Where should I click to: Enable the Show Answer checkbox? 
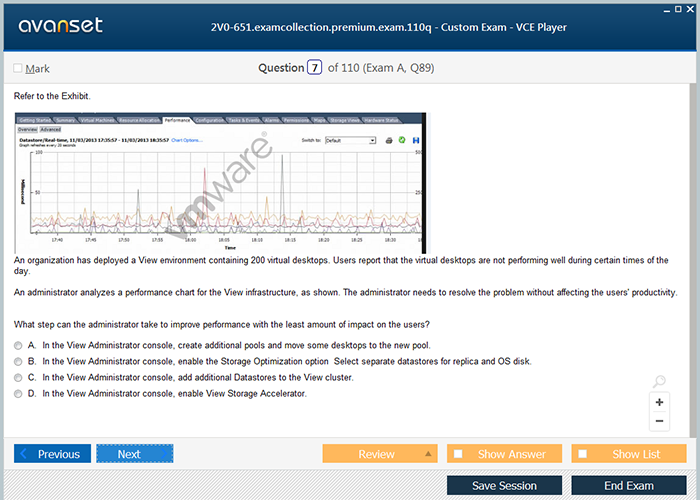pos(458,454)
